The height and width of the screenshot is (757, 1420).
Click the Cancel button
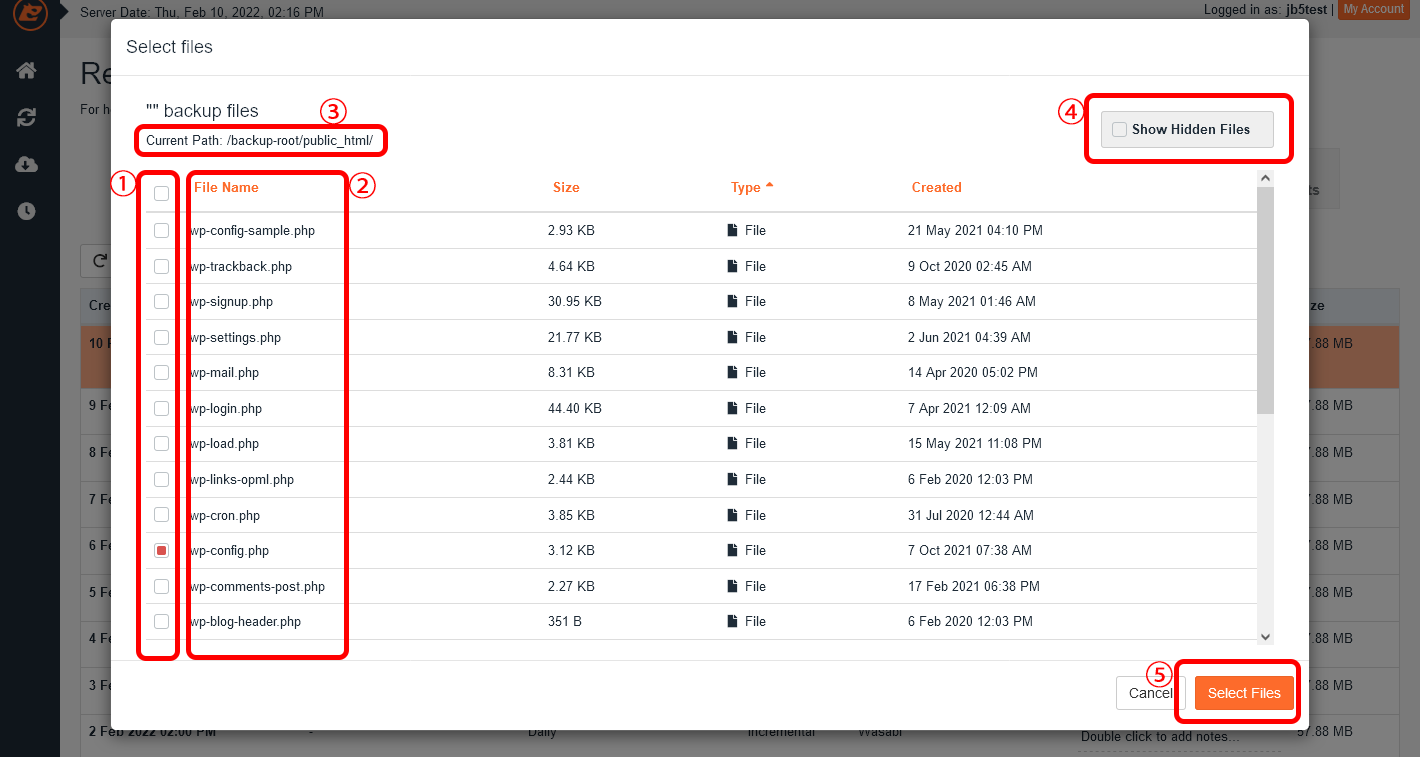(x=1149, y=693)
